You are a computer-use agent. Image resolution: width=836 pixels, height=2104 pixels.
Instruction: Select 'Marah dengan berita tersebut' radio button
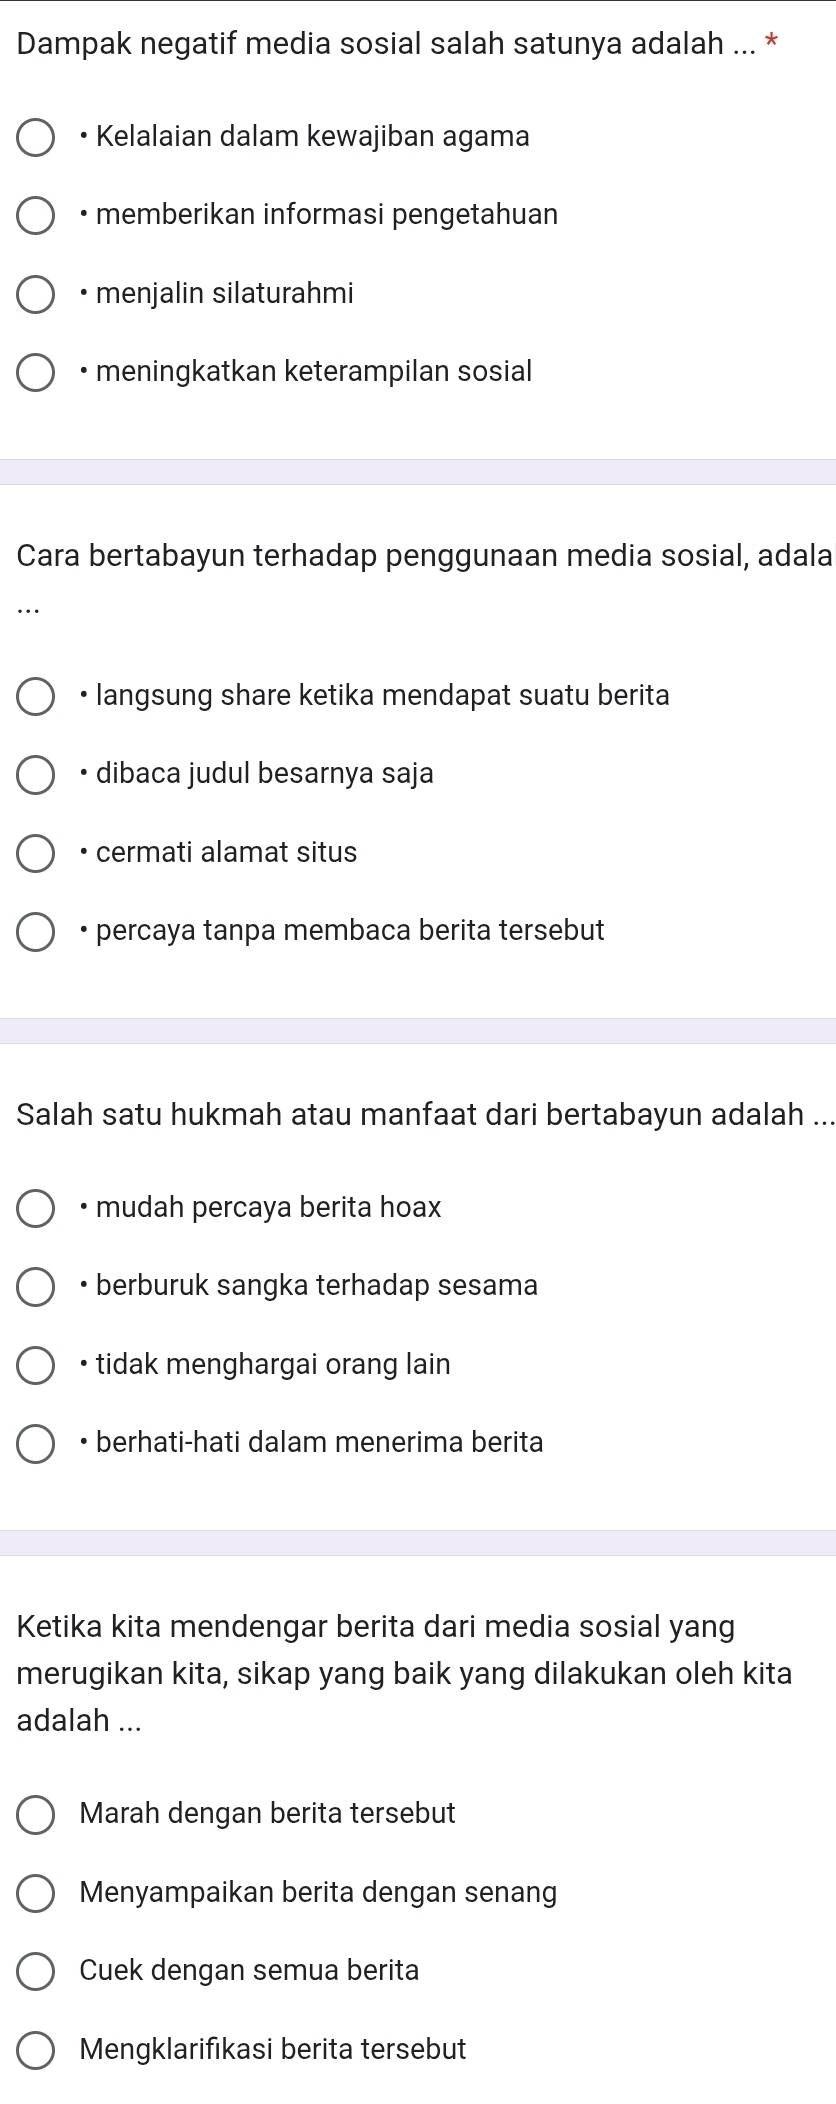pos(36,1814)
